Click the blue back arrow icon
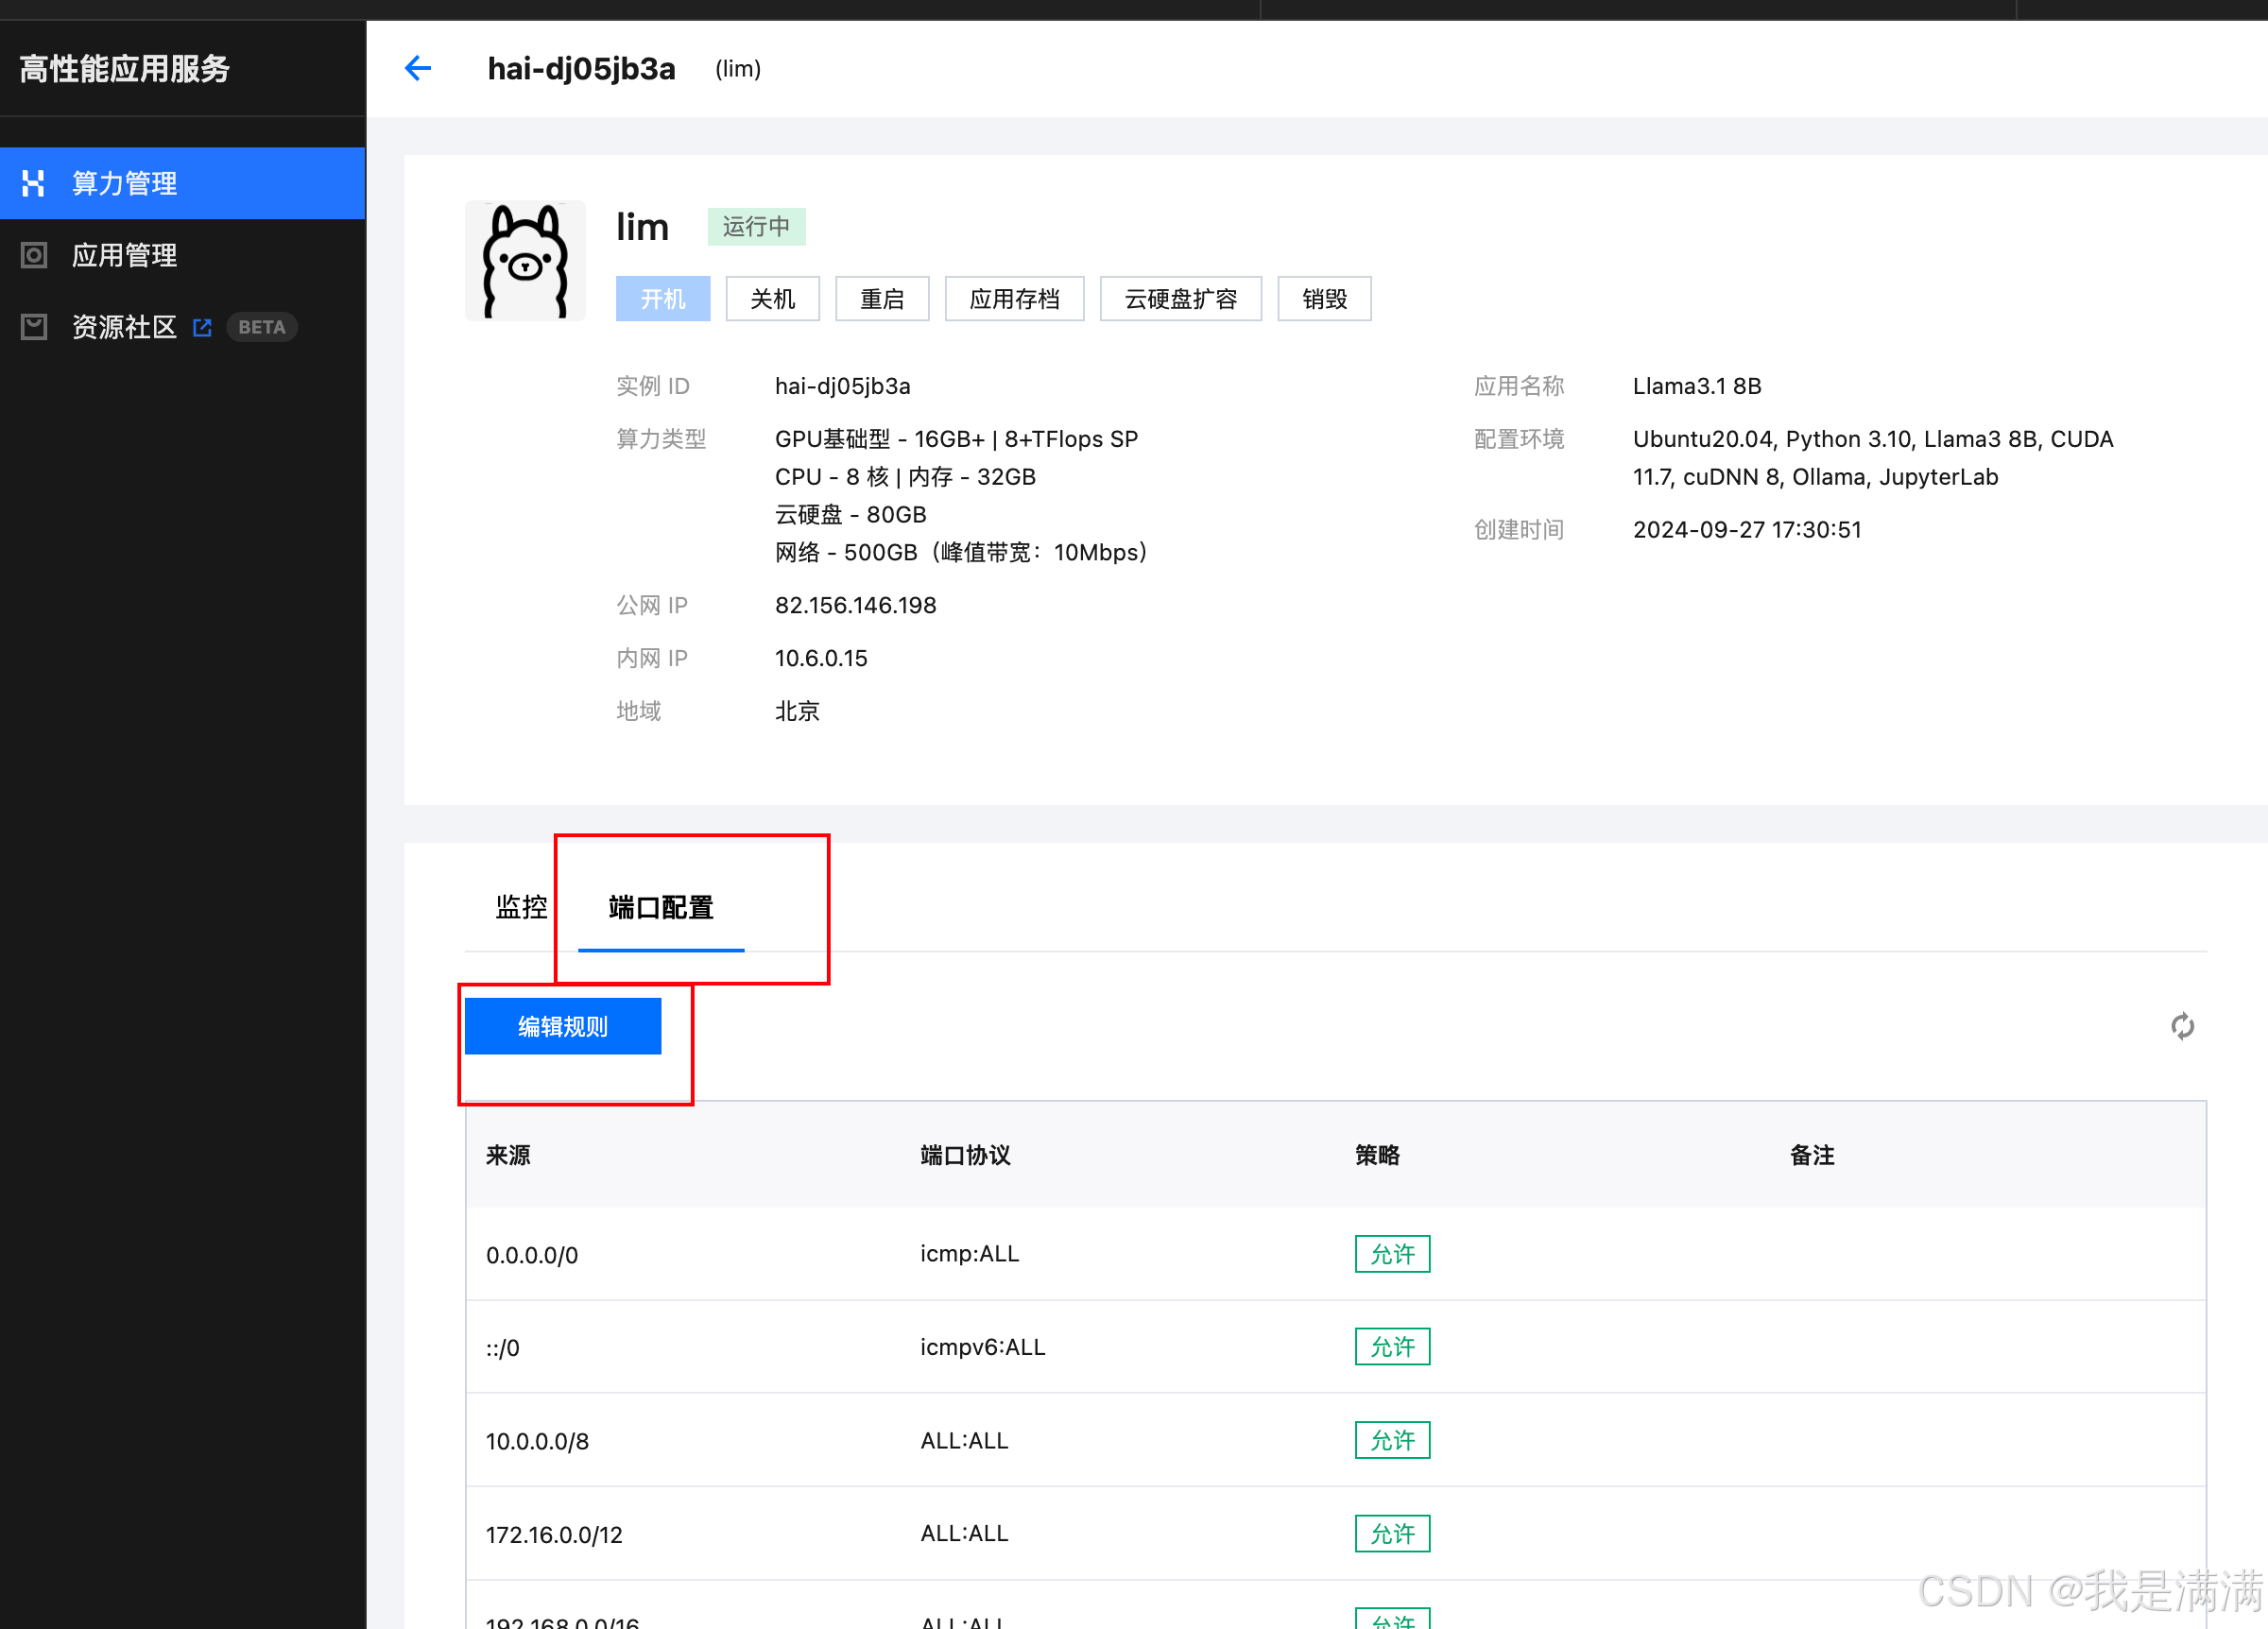Viewport: 2268px width, 1629px height. point(418,68)
